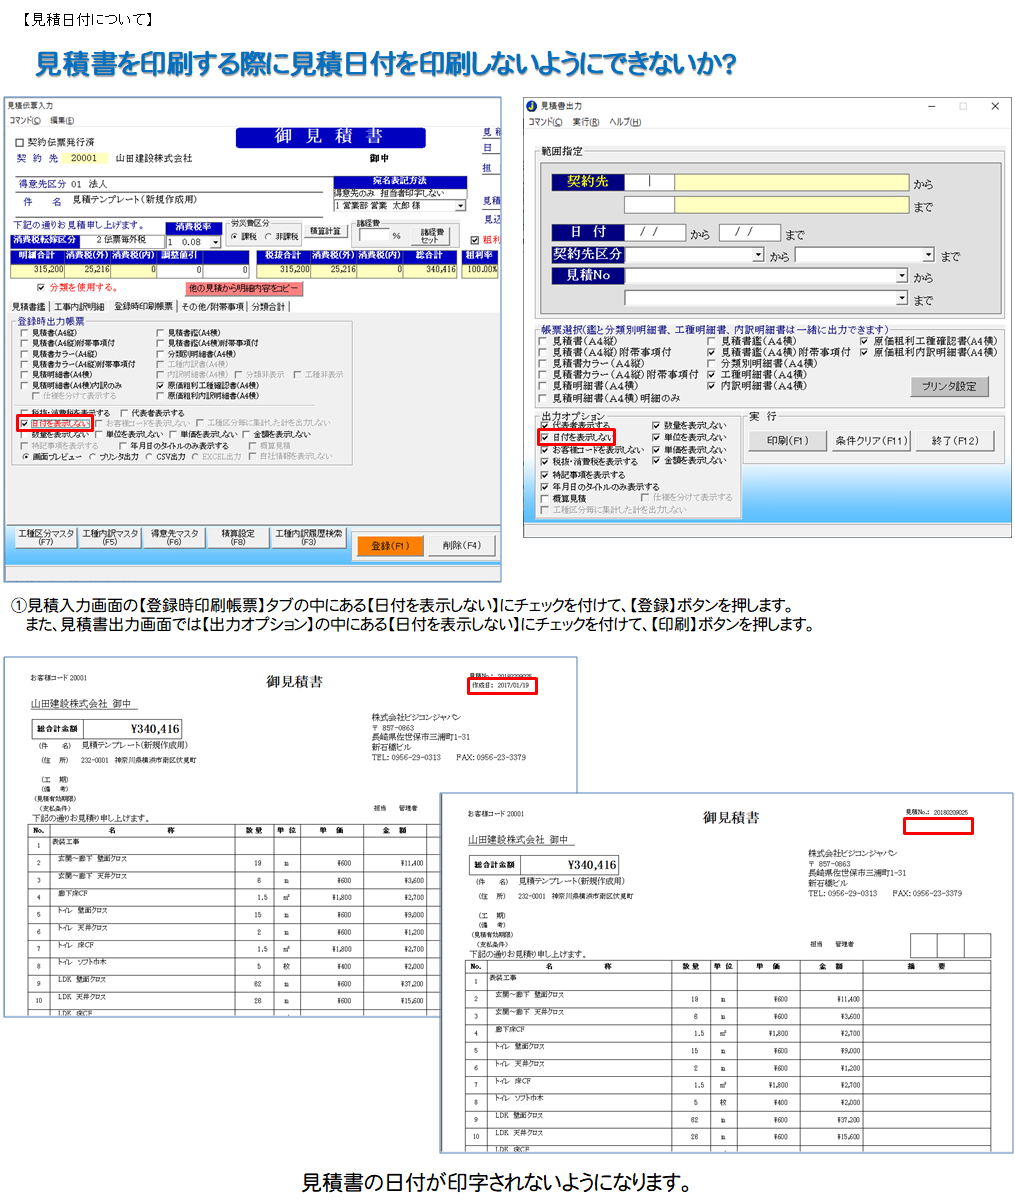The height and width of the screenshot is (1200, 1015).
Task: Click the 印刷(F1) button
Action: pos(788,441)
